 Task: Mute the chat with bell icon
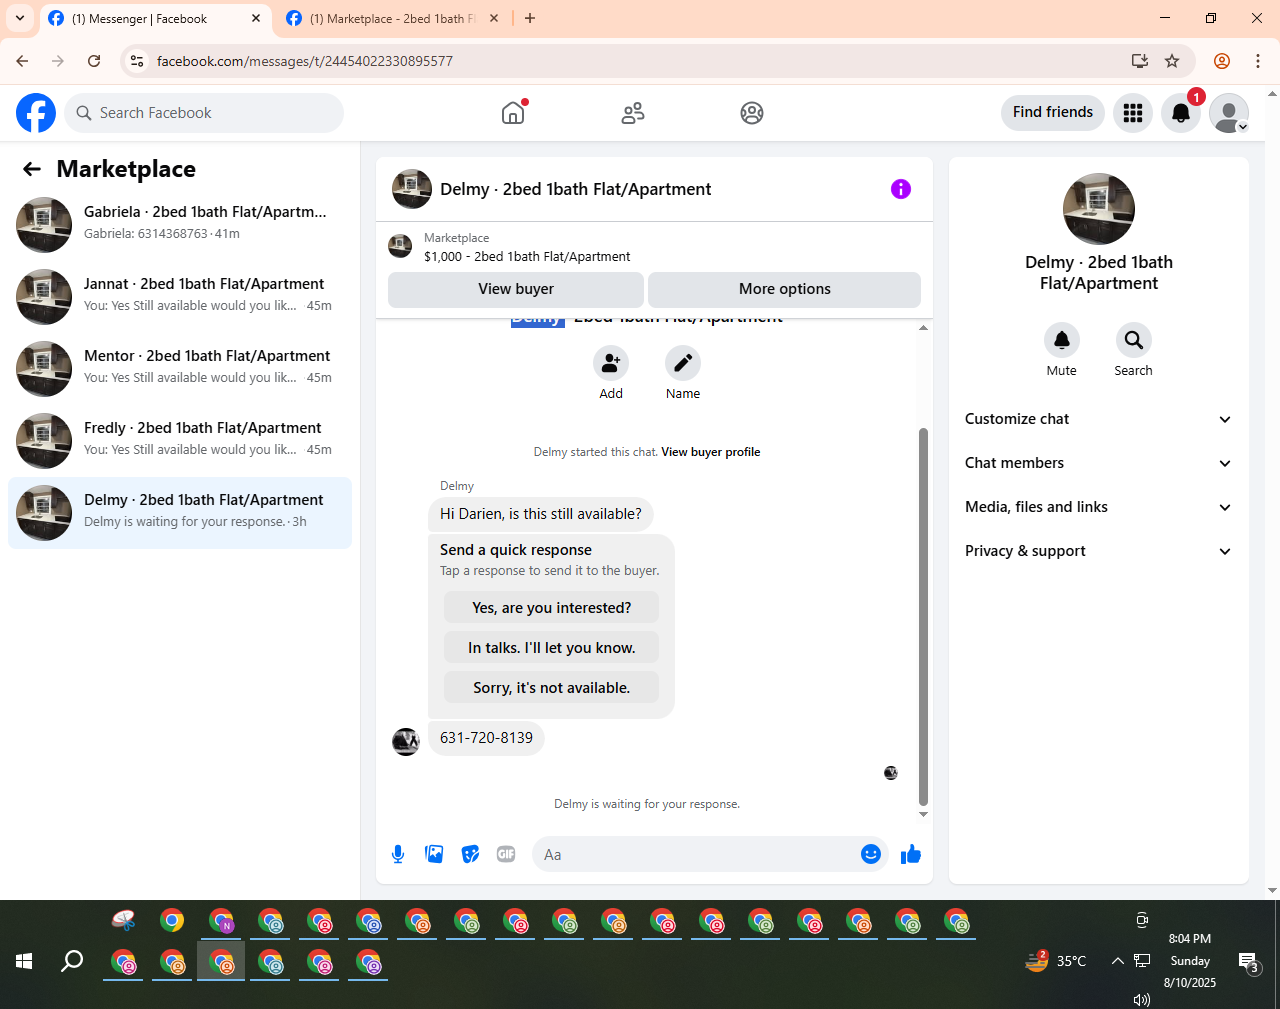(1062, 340)
